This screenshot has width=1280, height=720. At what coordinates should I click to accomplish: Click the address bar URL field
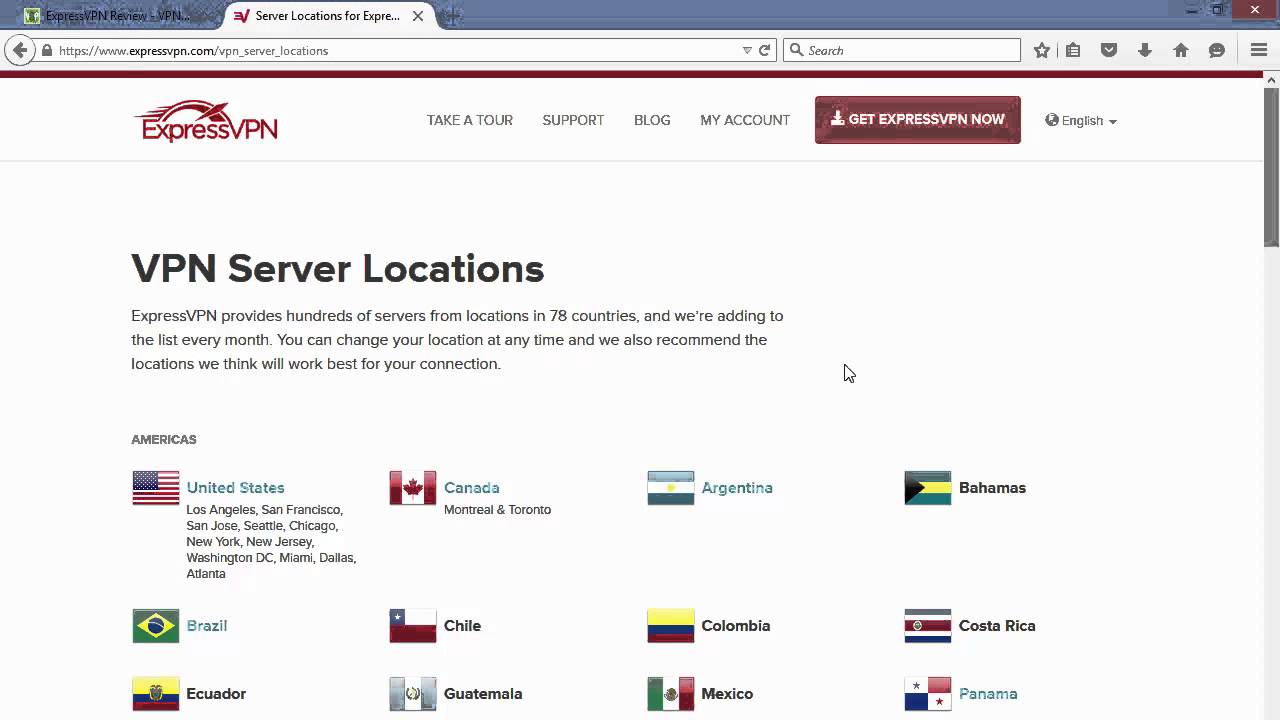pyautogui.click(x=400, y=50)
